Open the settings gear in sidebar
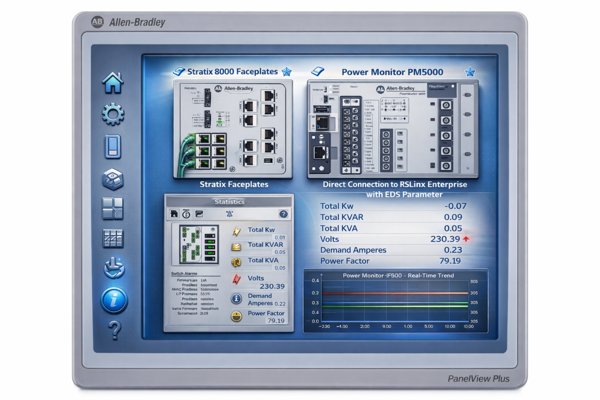The width and height of the screenshot is (600, 400). pos(114,115)
